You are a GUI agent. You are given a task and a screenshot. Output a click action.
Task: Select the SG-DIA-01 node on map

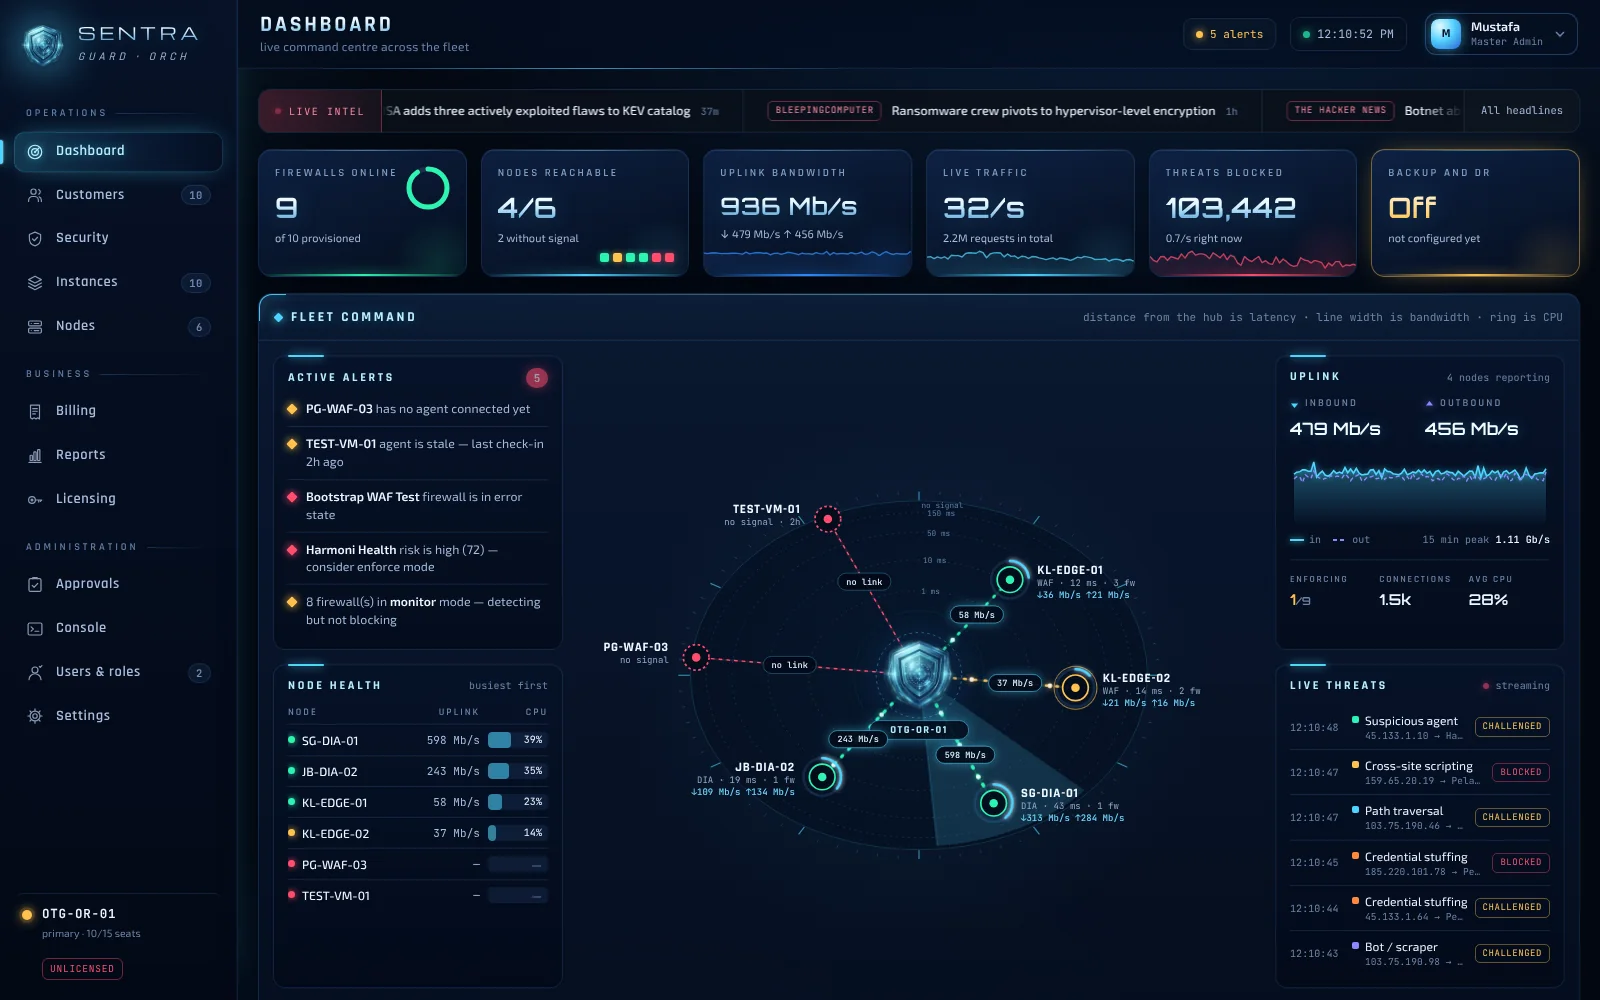994,802
